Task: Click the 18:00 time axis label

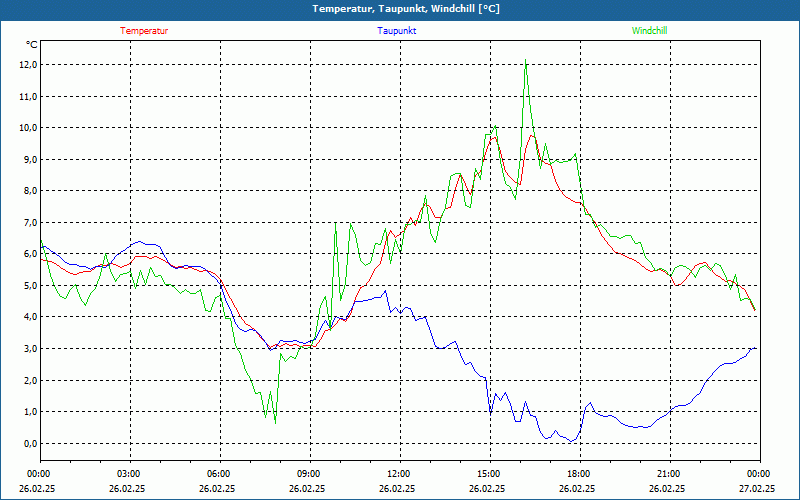Action: coord(579,474)
